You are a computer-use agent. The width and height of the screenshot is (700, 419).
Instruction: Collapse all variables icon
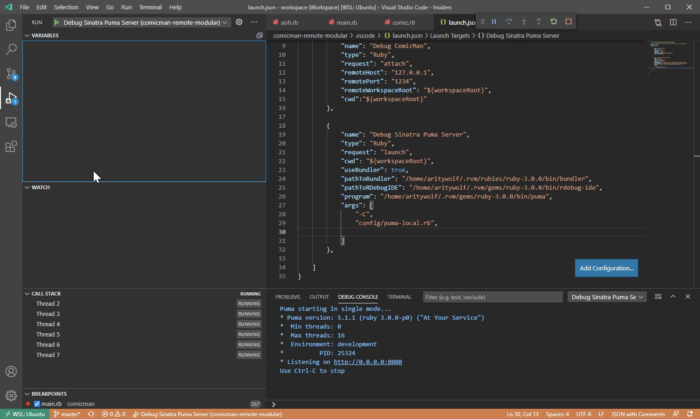[x=259, y=35]
